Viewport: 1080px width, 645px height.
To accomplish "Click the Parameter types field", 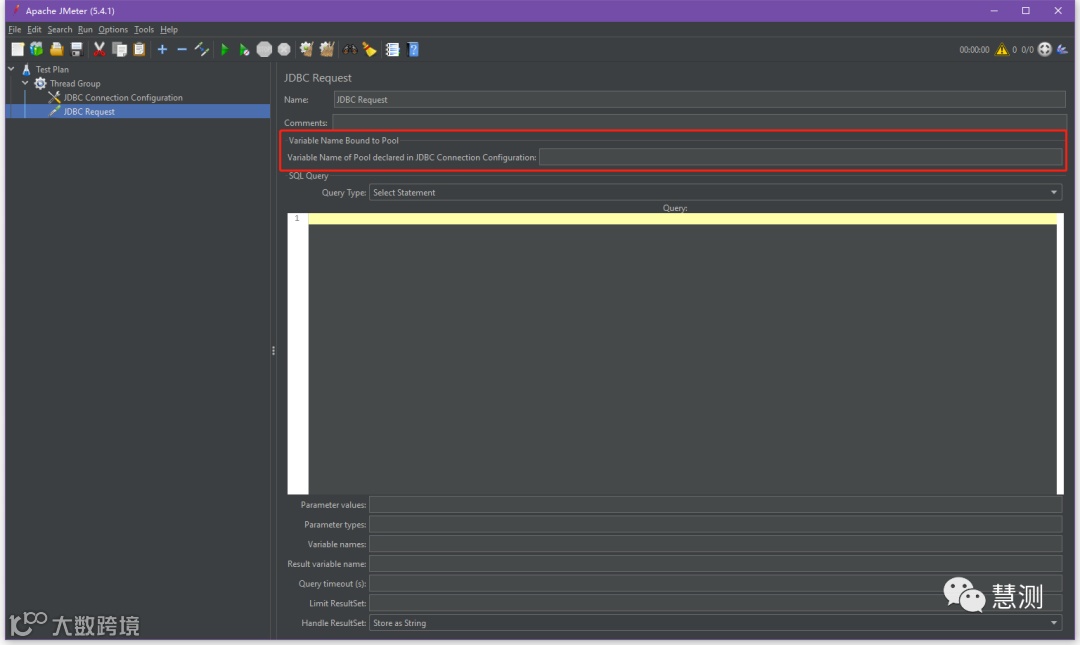I will tap(715, 524).
